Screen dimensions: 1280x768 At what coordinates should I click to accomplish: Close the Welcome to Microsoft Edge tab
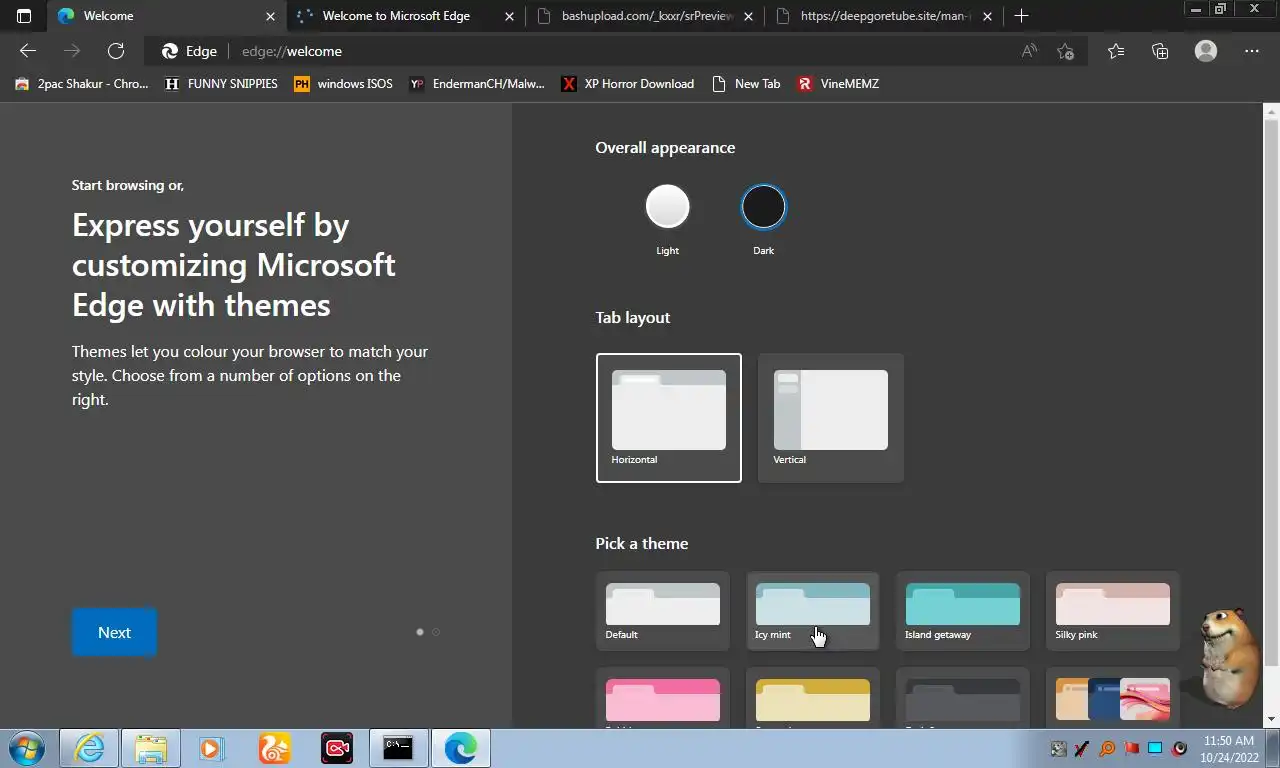[x=509, y=16]
